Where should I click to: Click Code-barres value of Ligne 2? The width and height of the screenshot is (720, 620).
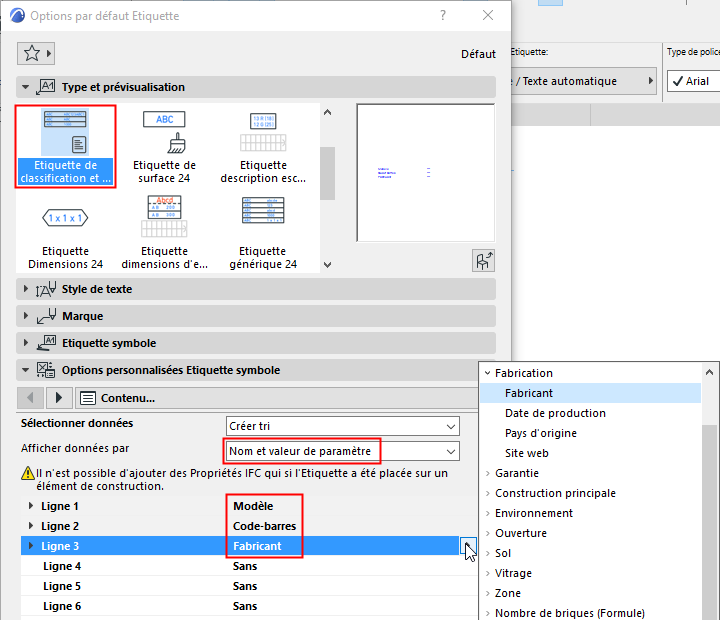point(264,526)
